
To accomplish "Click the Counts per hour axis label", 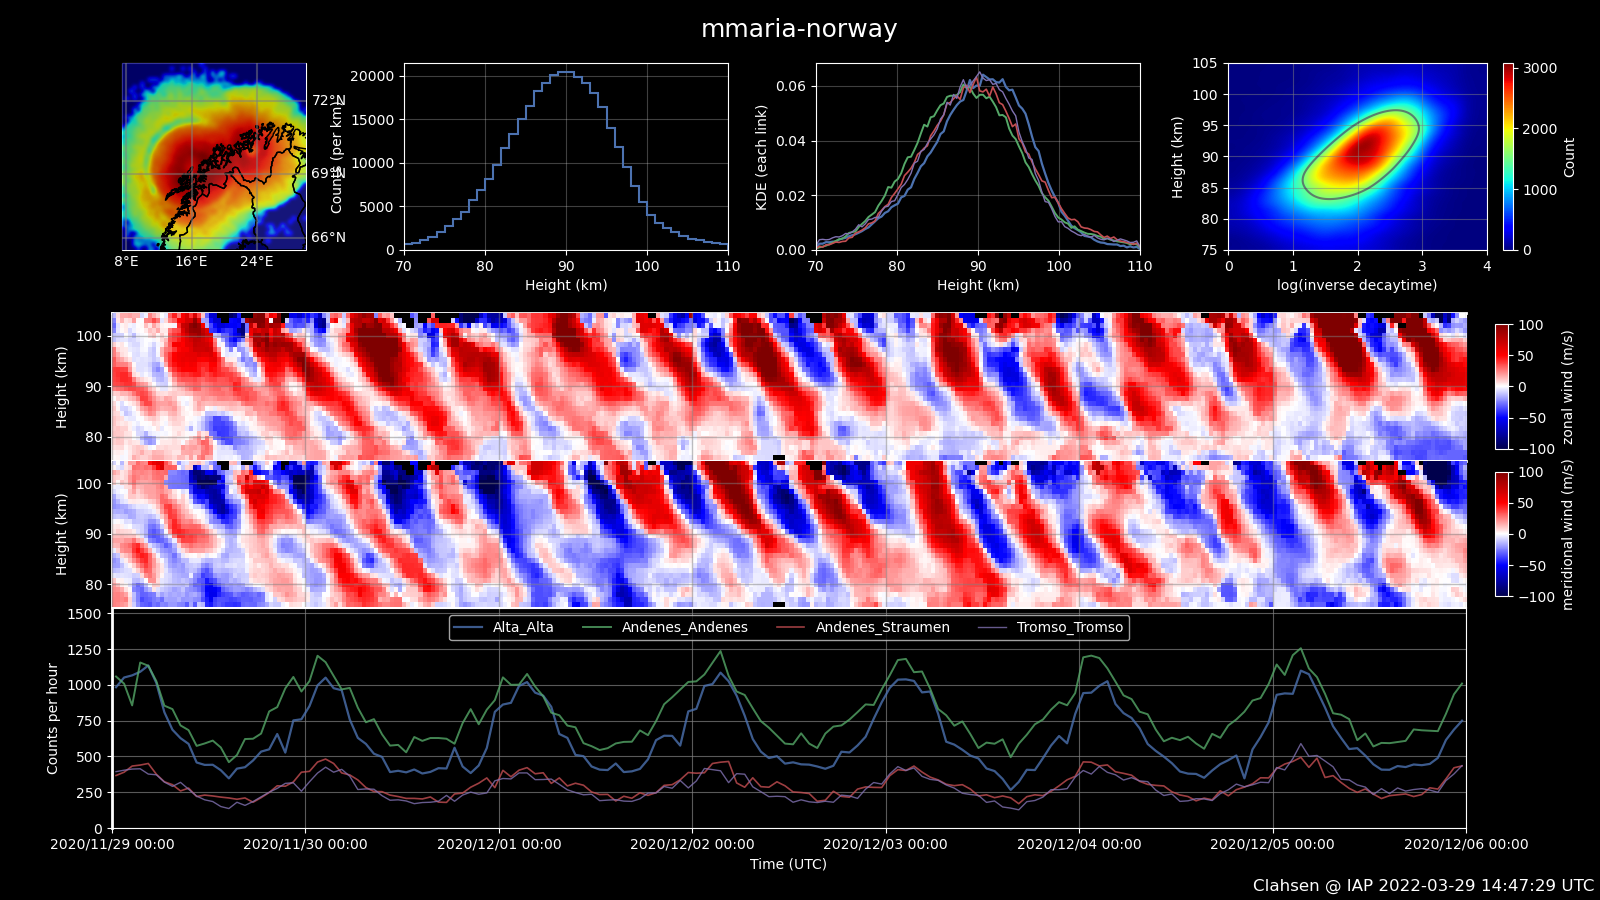I will [x=53, y=719].
